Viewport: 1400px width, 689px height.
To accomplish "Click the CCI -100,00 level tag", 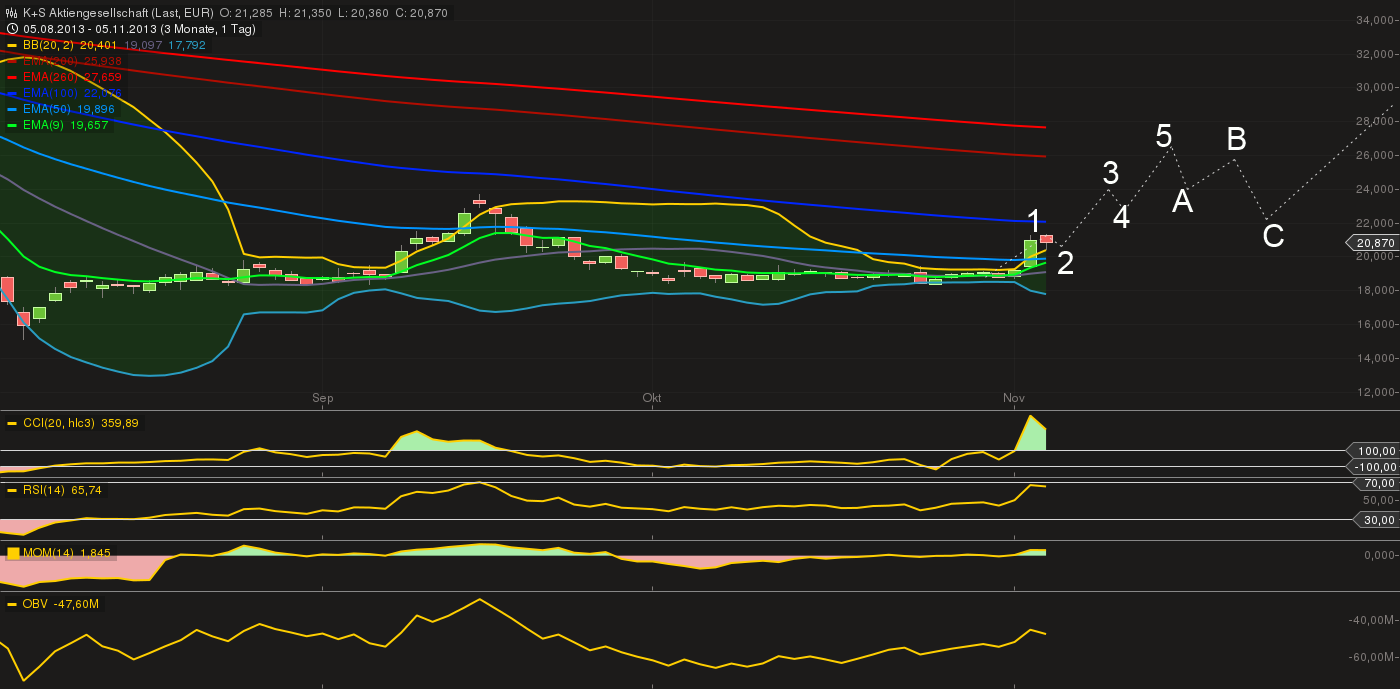I will 1374,467.
